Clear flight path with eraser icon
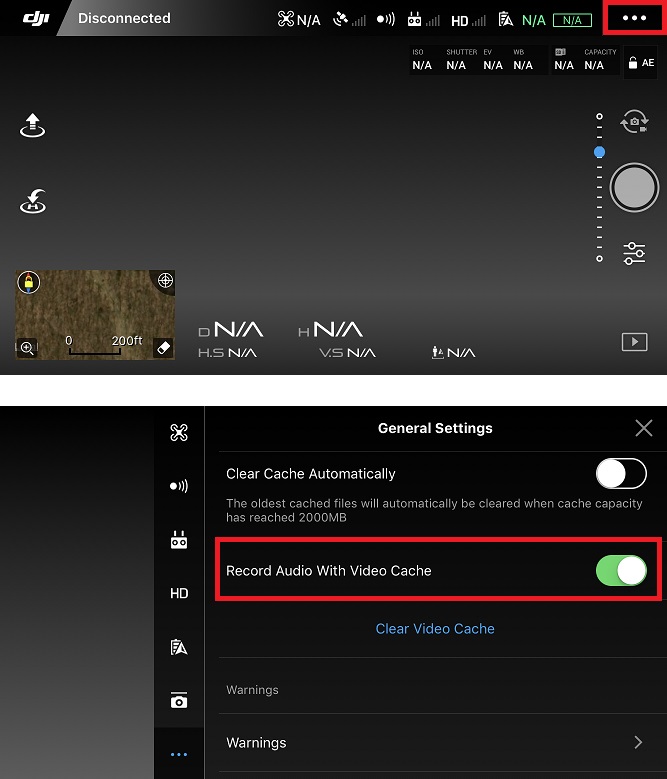Image resolution: width=667 pixels, height=779 pixels. (x=163, y=348)
